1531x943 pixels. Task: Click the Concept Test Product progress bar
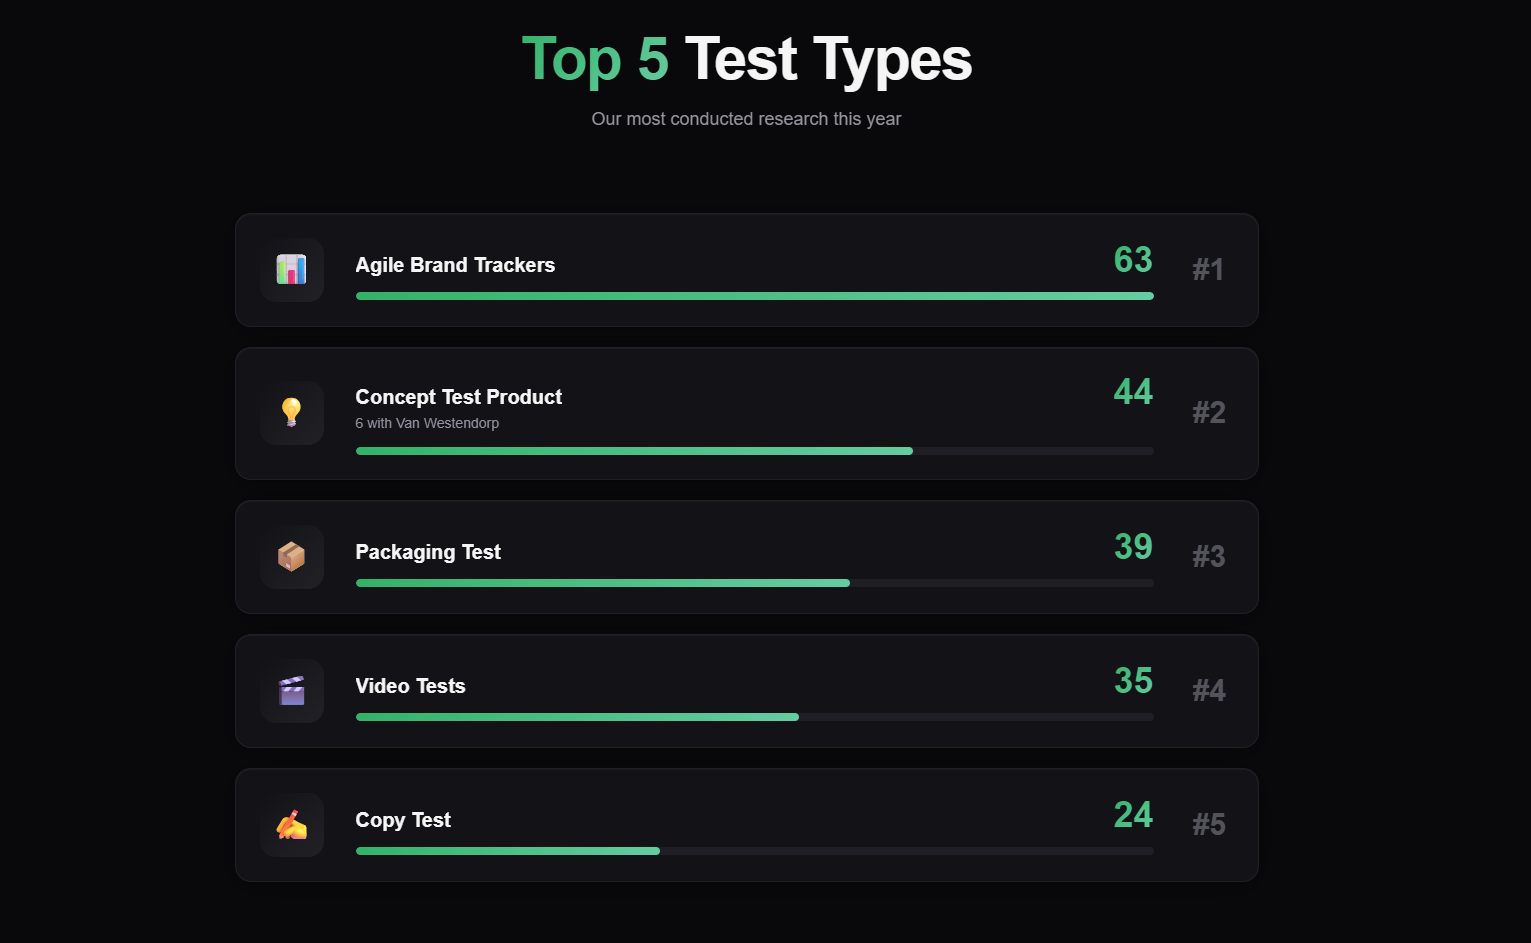(754, 451)
